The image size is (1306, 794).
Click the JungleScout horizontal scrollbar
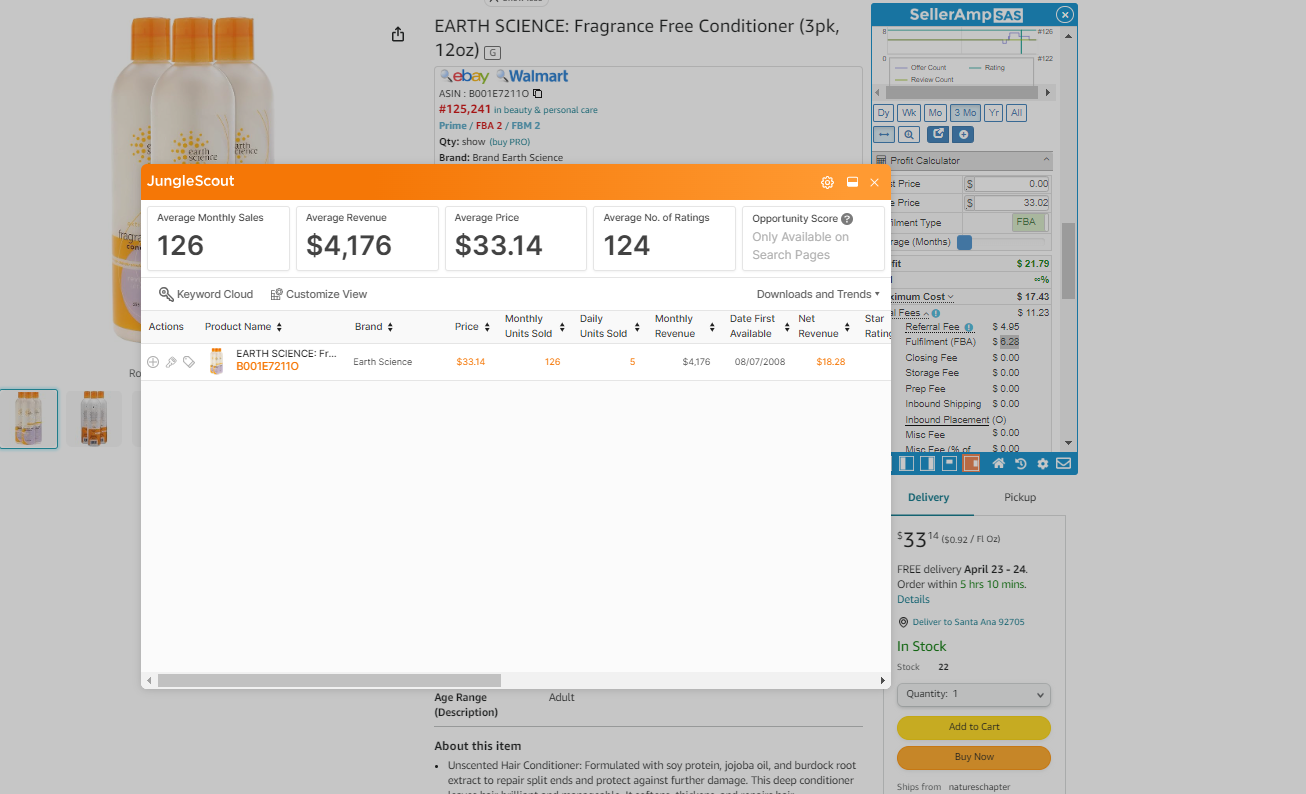(x=329, y=680)
